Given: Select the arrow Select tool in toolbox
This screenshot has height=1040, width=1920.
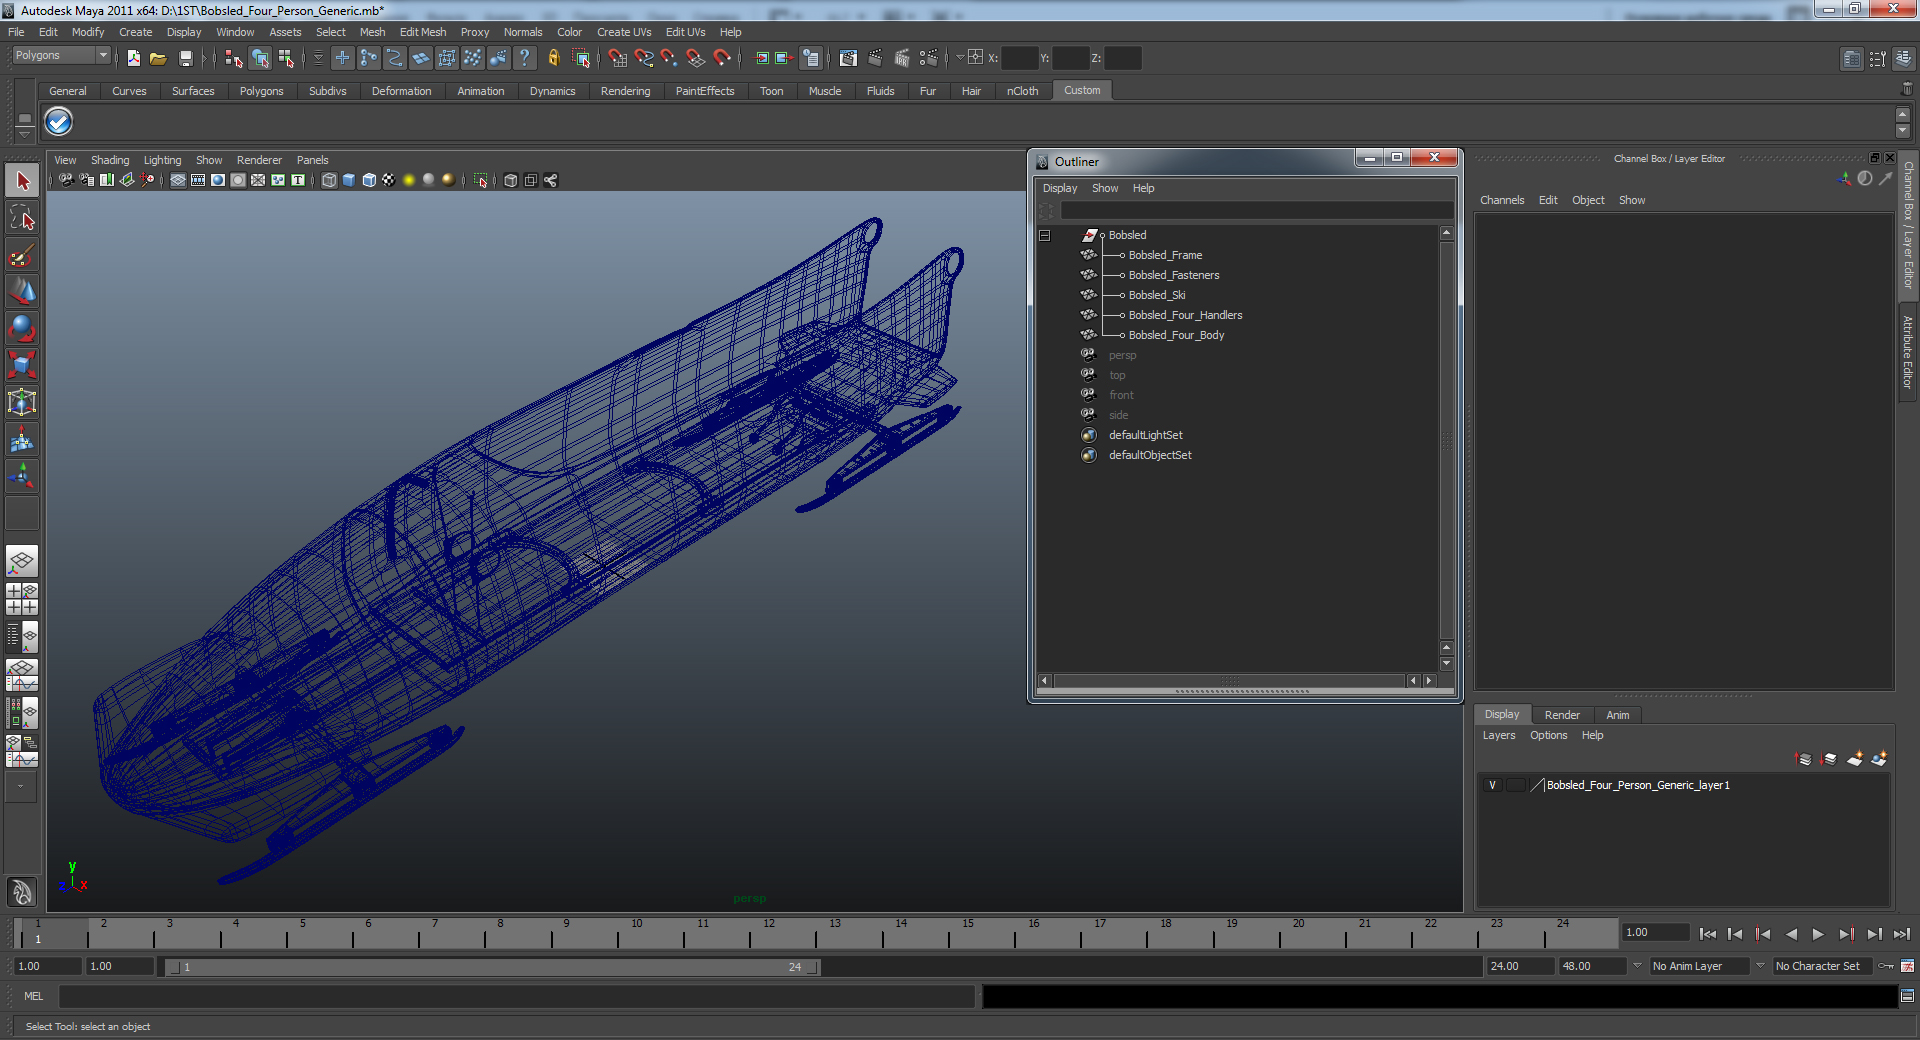Looking at the screenshot, I should click(22, 181).
